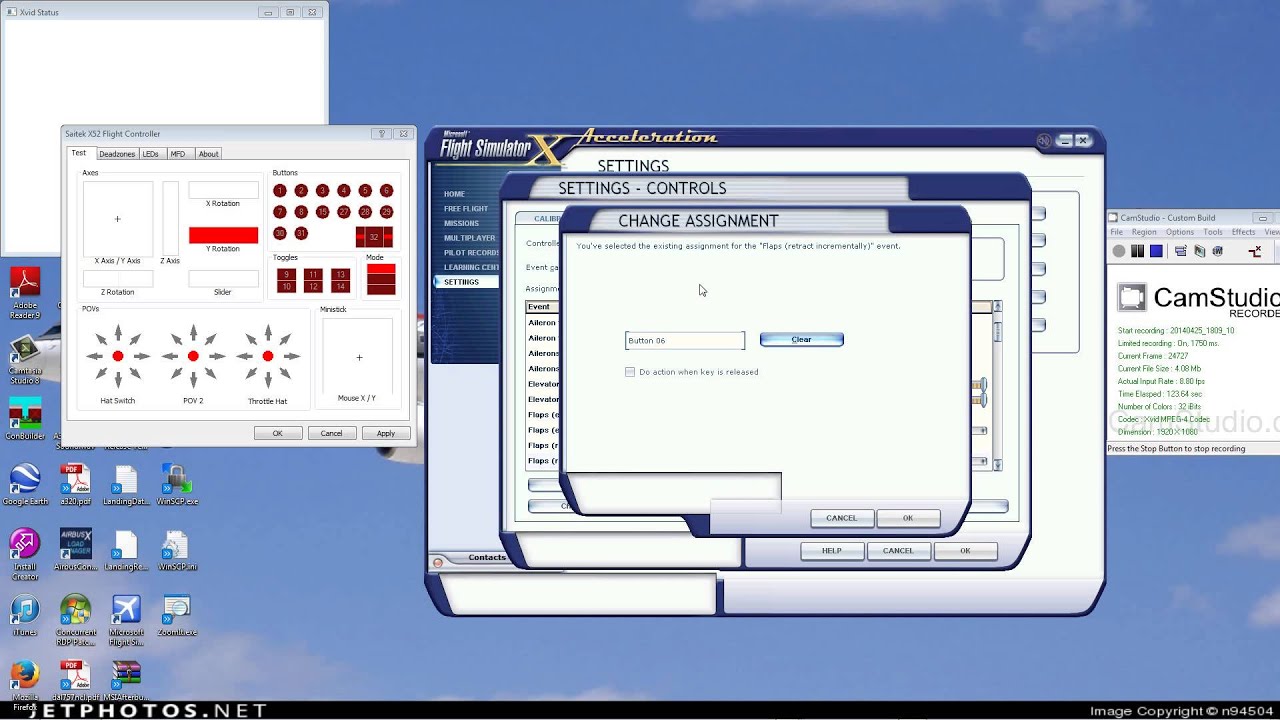The width and height of the screenshot is (1280, 720).
Task: Click CamStudio pause button
Action: tap(1137, 251)
